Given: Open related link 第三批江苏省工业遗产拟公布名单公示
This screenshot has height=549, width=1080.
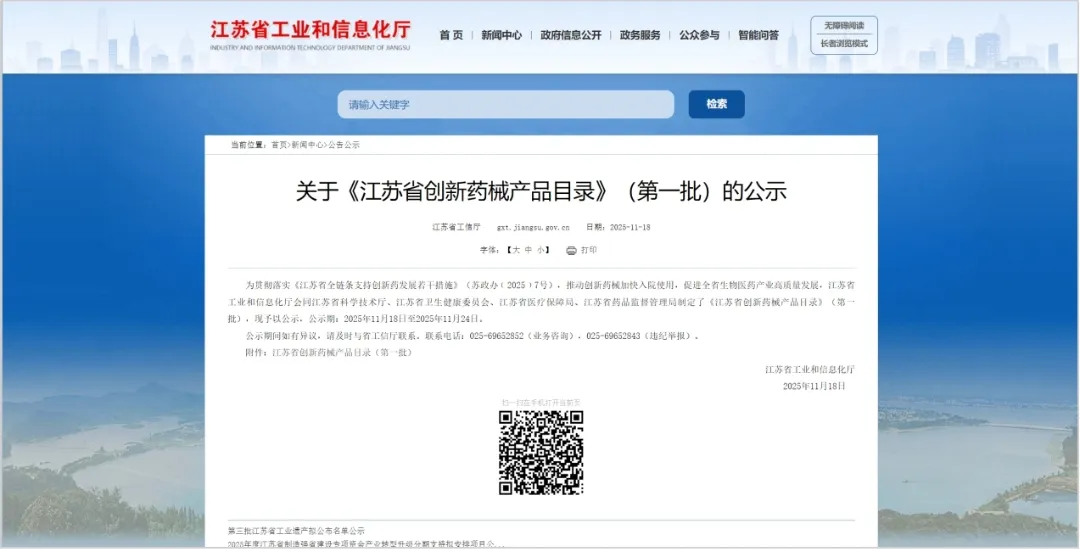Looking at the screenshot, I should [x=296, y=531].
